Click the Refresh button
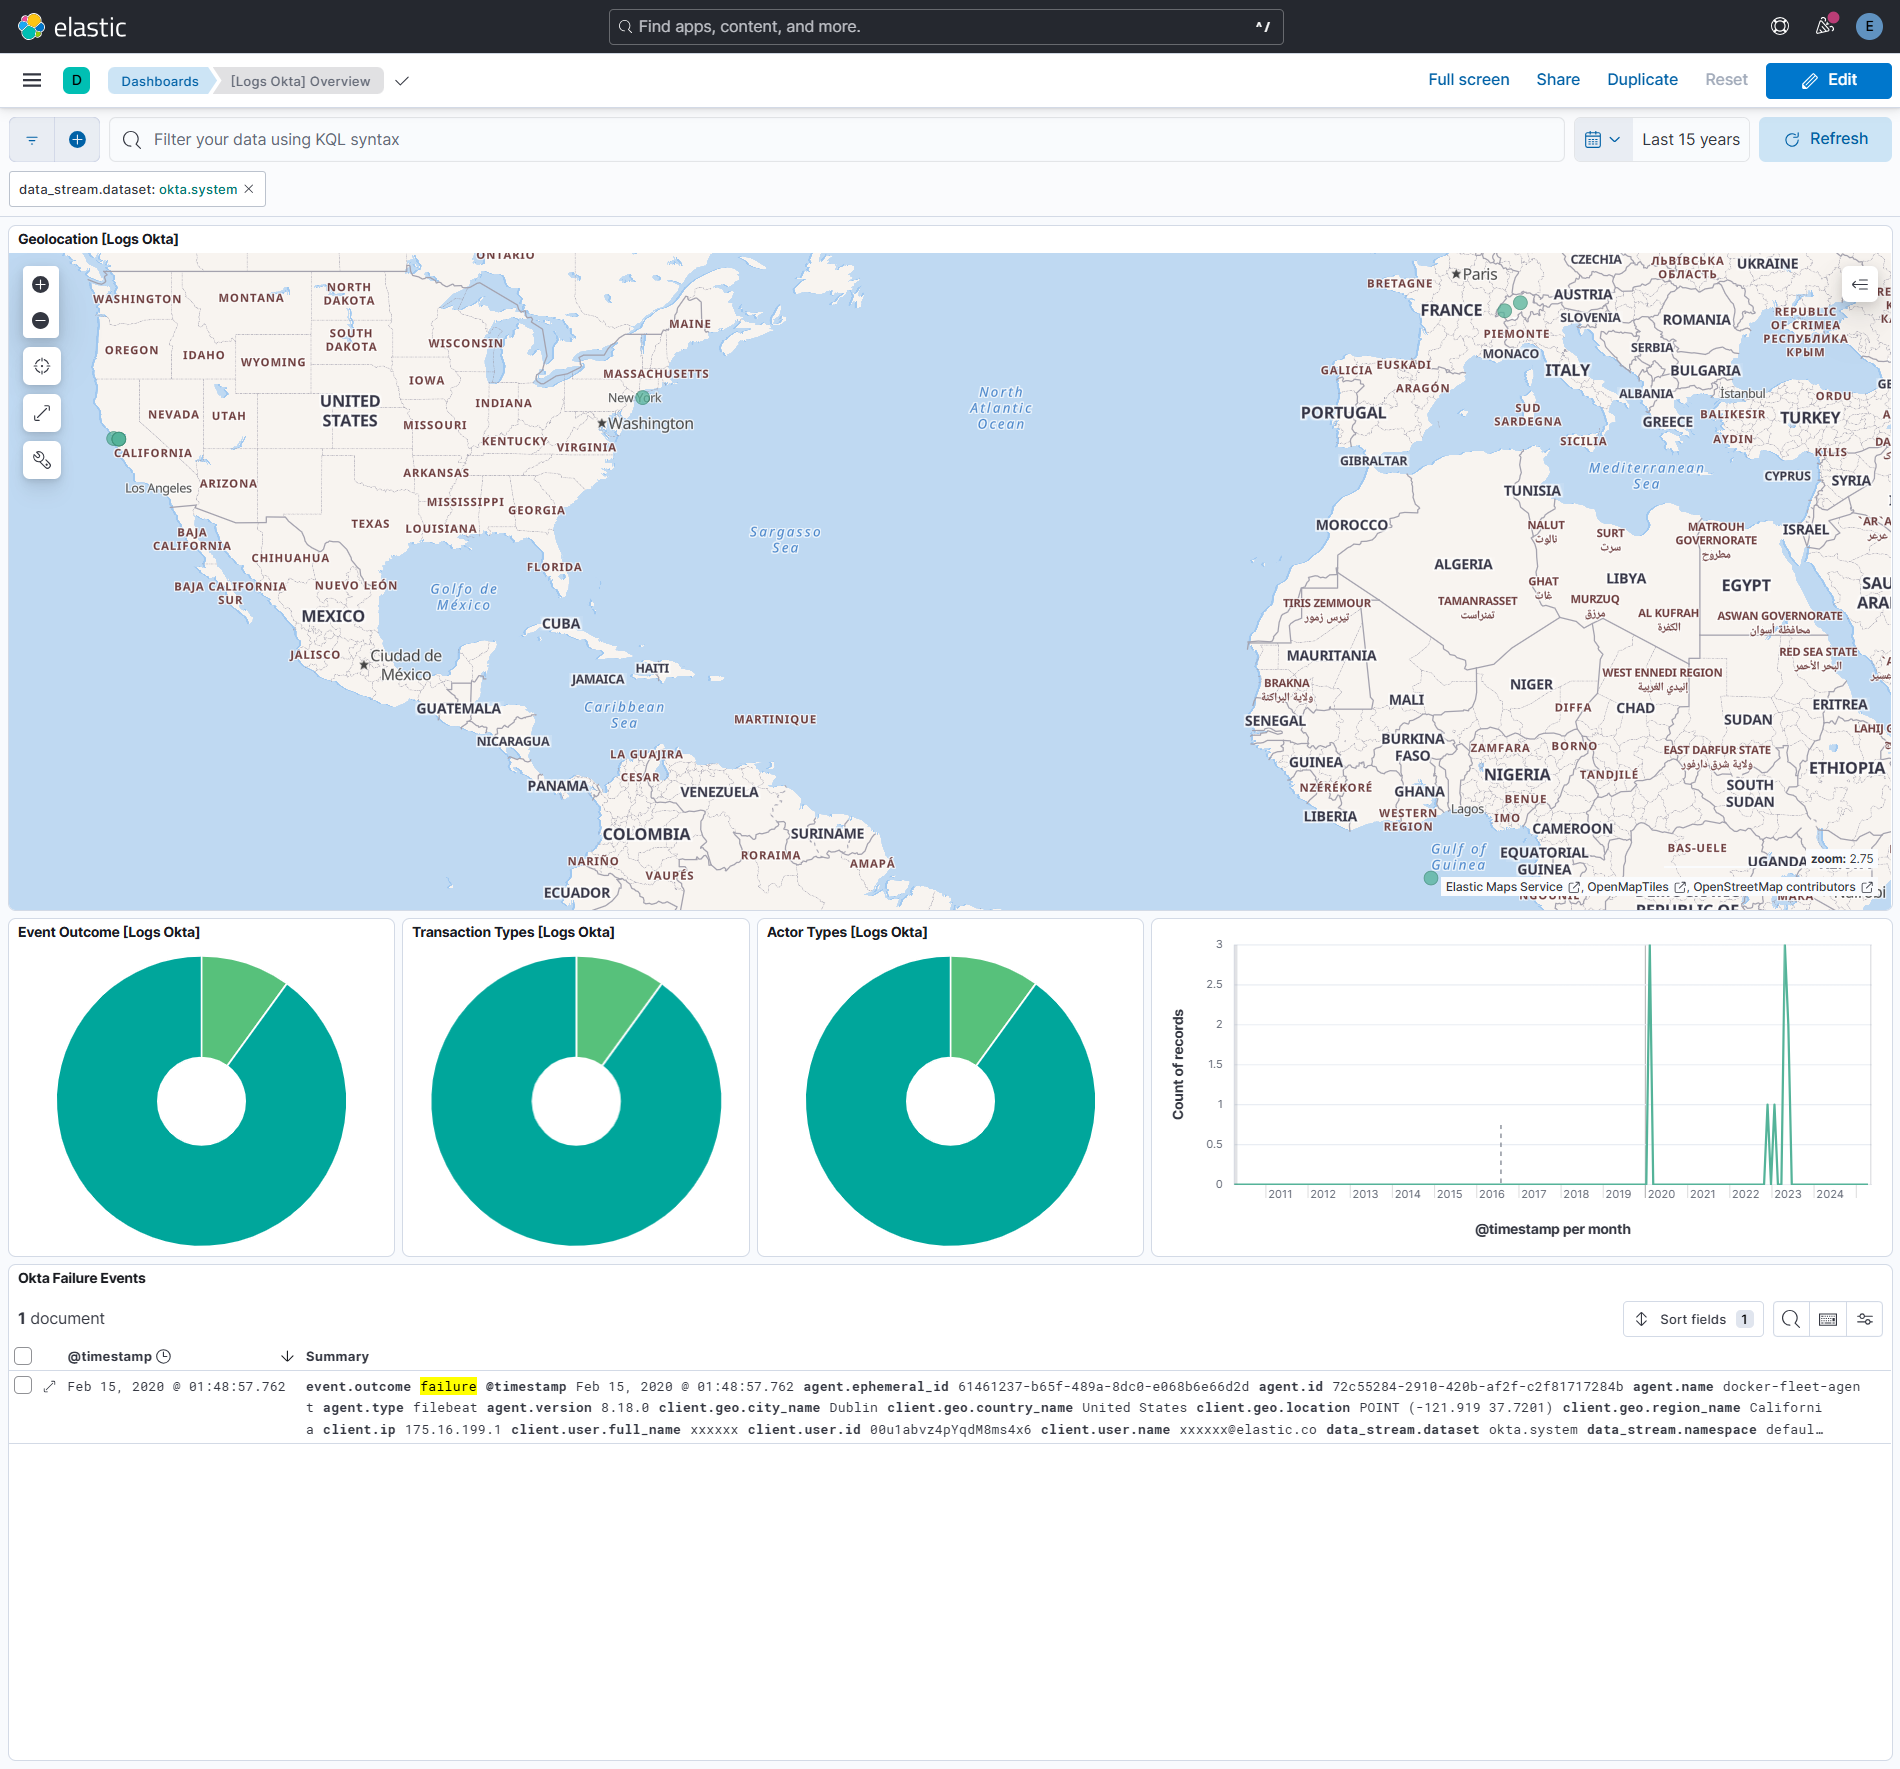1900x1769 pixels. [1825, 139]
